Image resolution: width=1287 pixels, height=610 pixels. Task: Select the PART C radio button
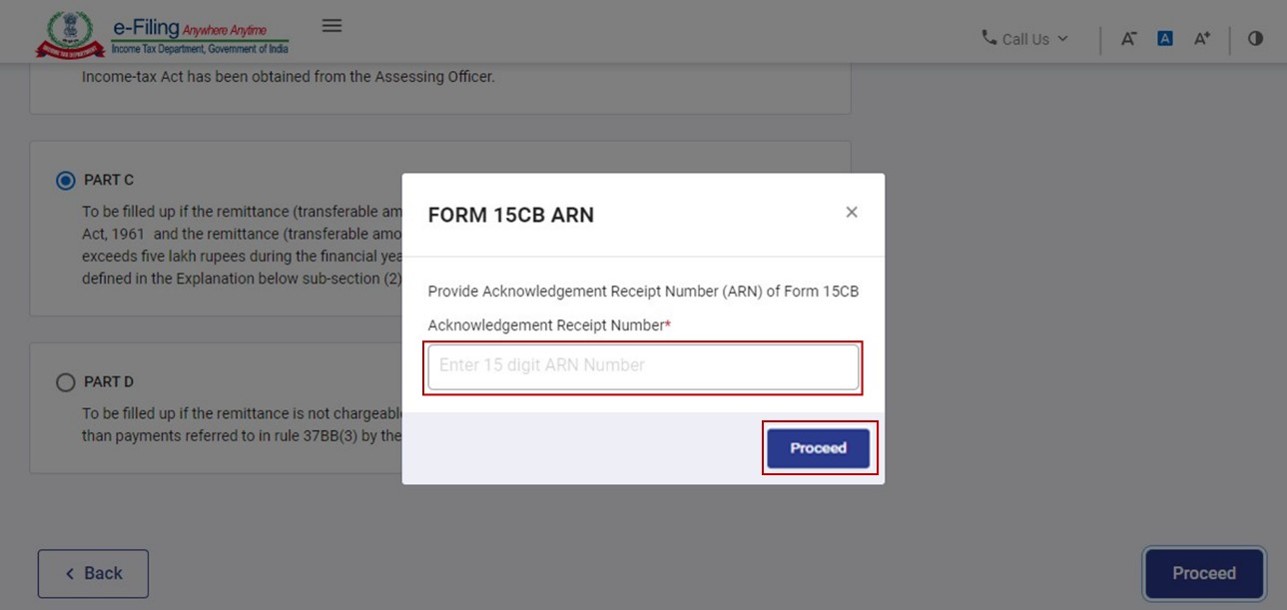[x=66, y=181]
